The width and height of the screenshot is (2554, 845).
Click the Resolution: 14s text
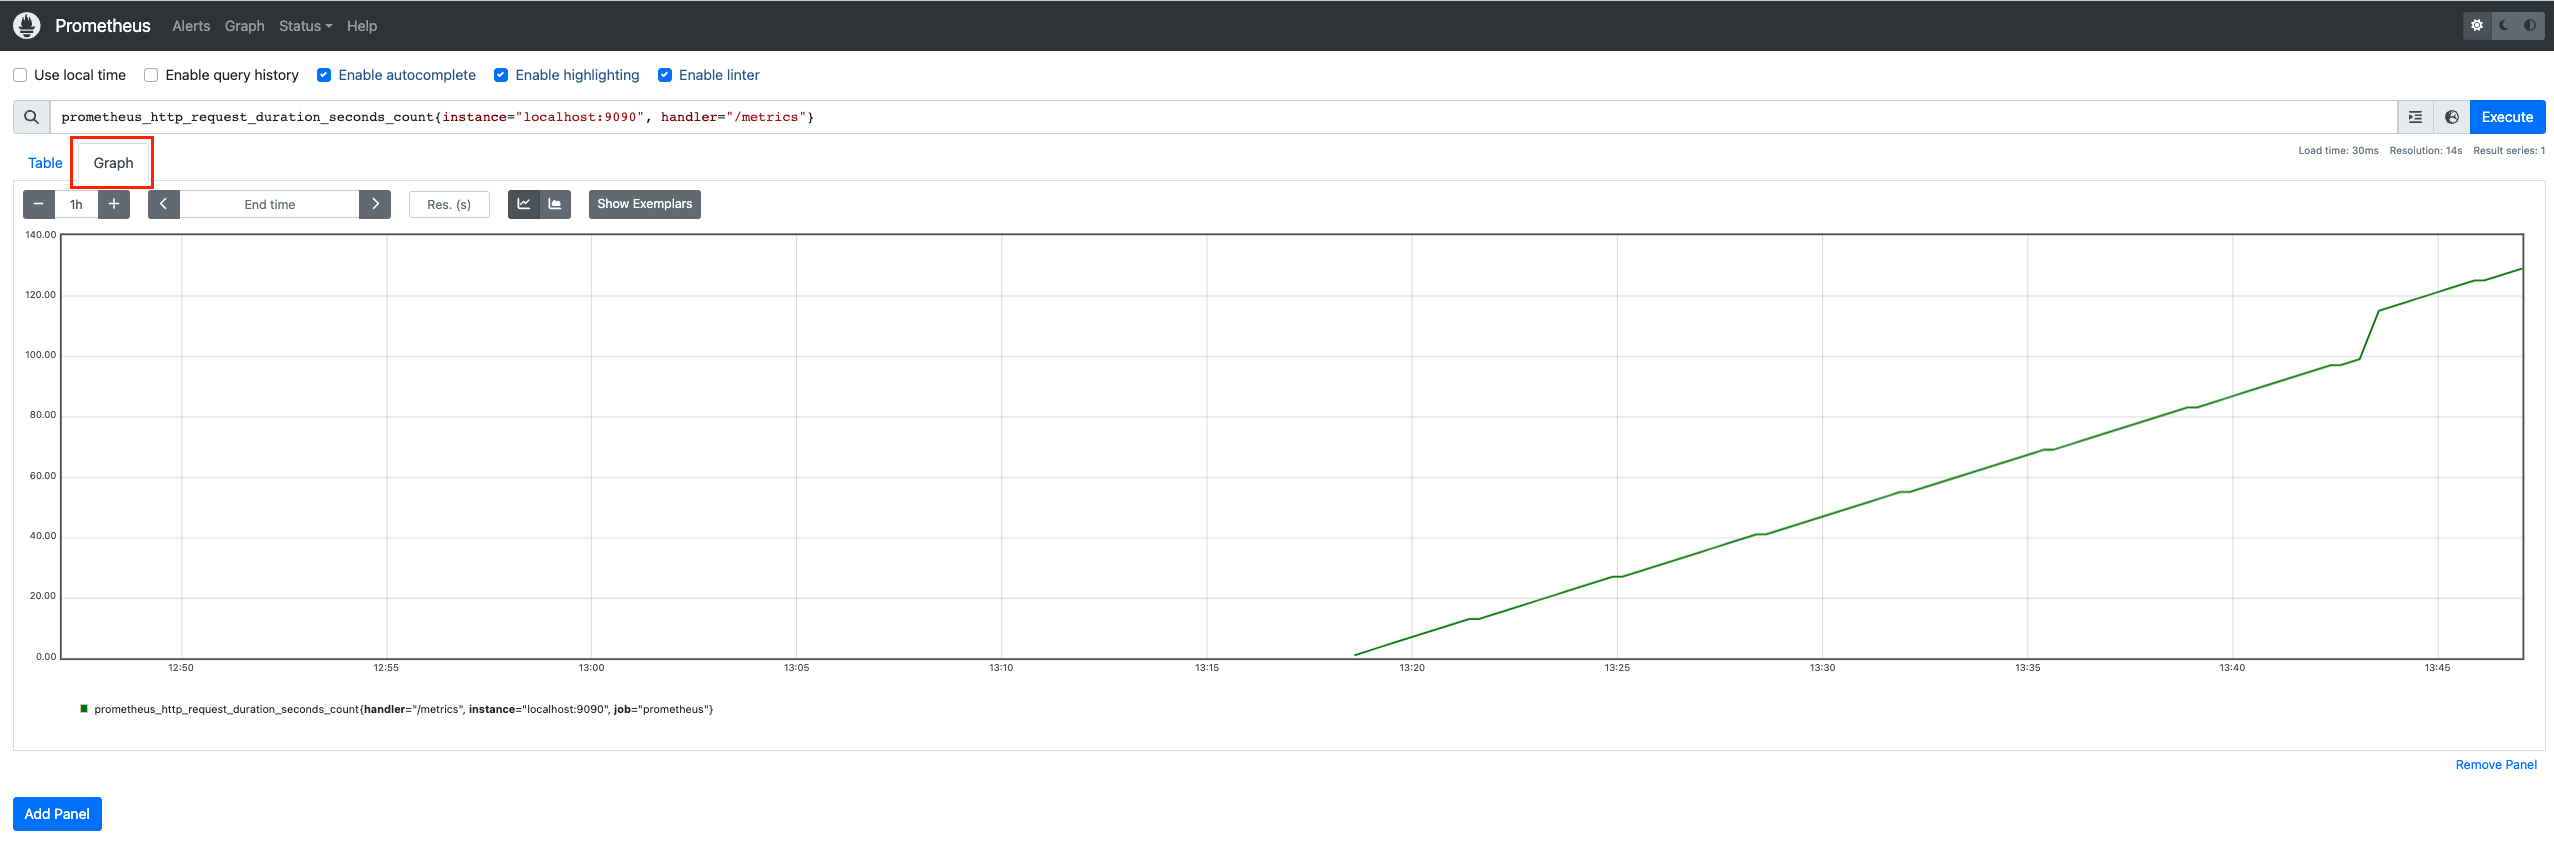click(2426, 151)
